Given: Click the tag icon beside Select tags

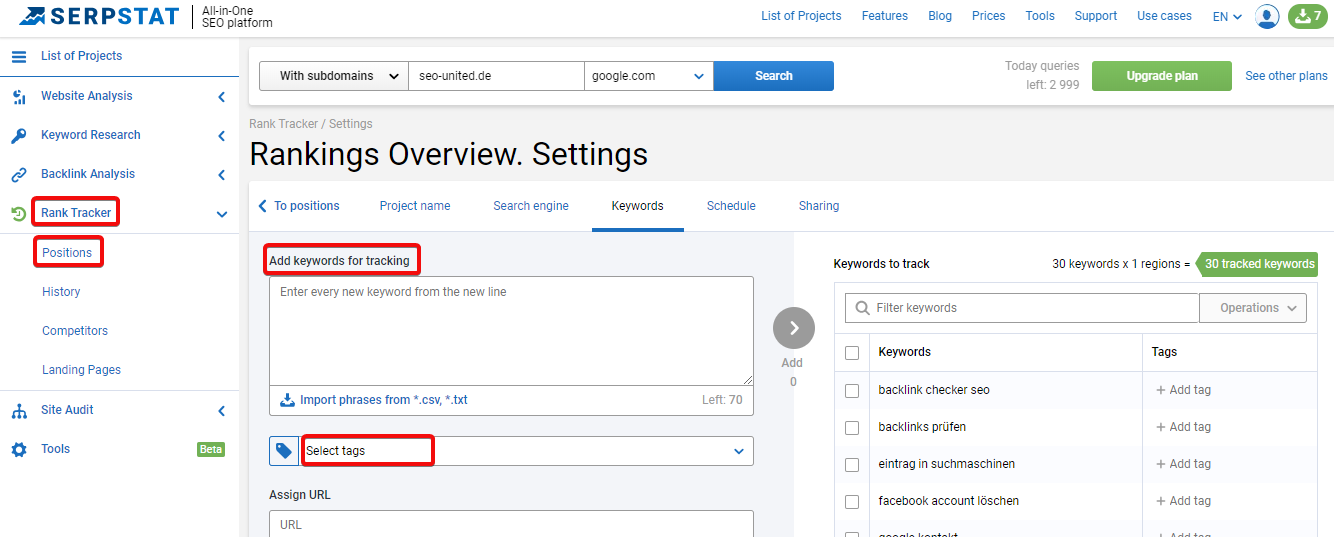Looking at the screenshot, I should [x=283, y=451].
